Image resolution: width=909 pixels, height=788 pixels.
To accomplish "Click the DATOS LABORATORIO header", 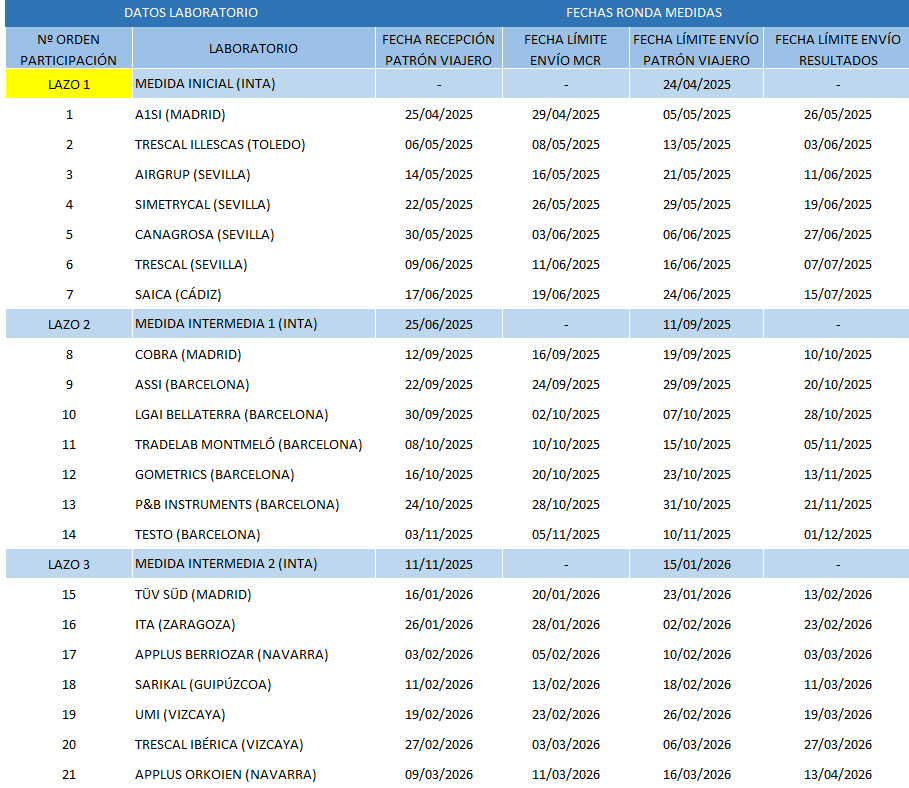I will click(x=191, y=13).
